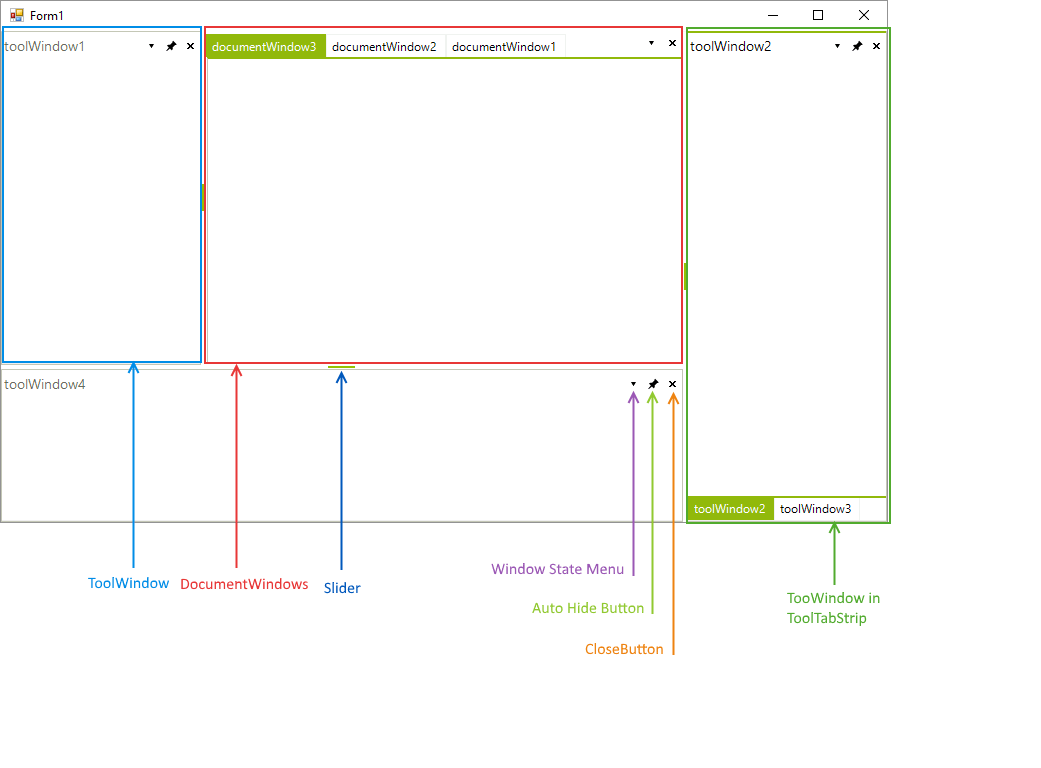This screenshot has height=768, width=1041.
Task: Click the close icon on the document tab strip
Action: point(672,43)
